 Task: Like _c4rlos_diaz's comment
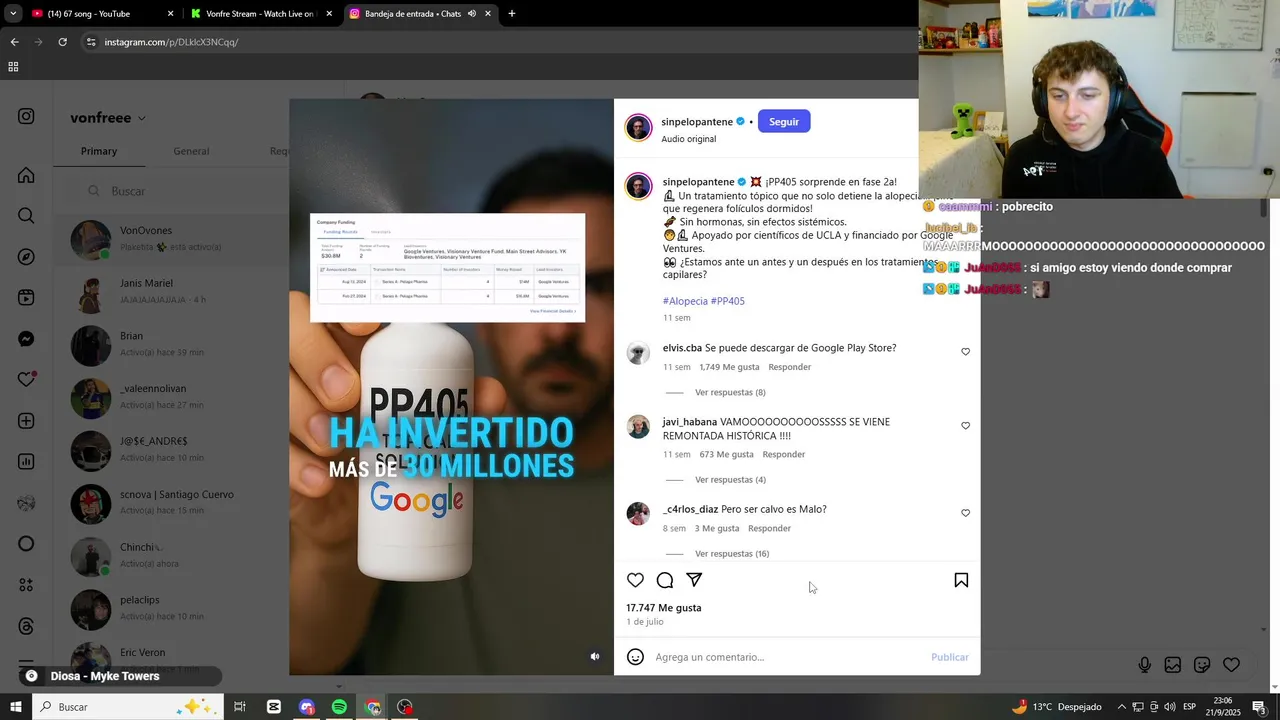coord(965,513)
